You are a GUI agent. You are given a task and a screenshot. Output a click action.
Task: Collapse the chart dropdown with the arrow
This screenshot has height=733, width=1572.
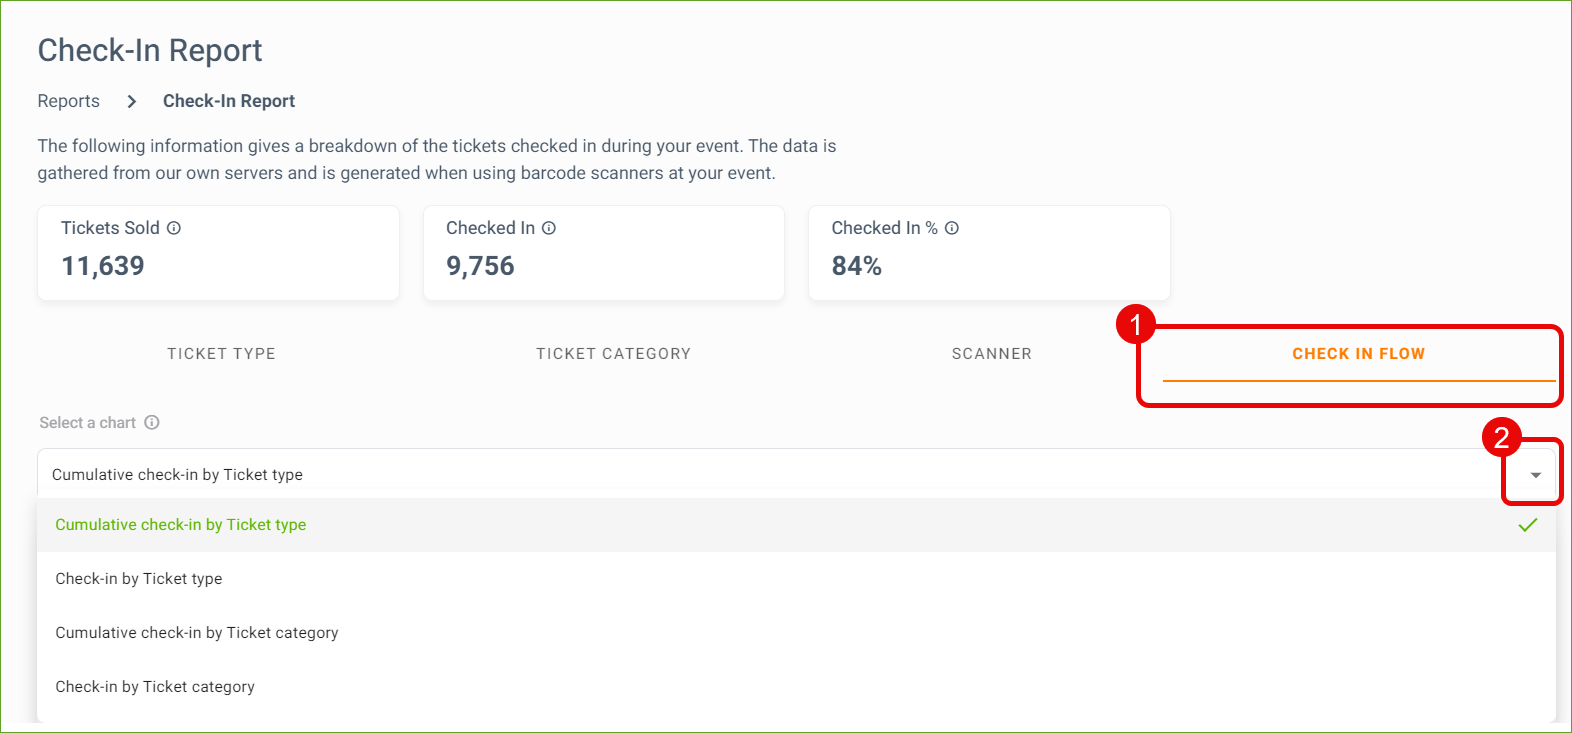click(1536, 475)
